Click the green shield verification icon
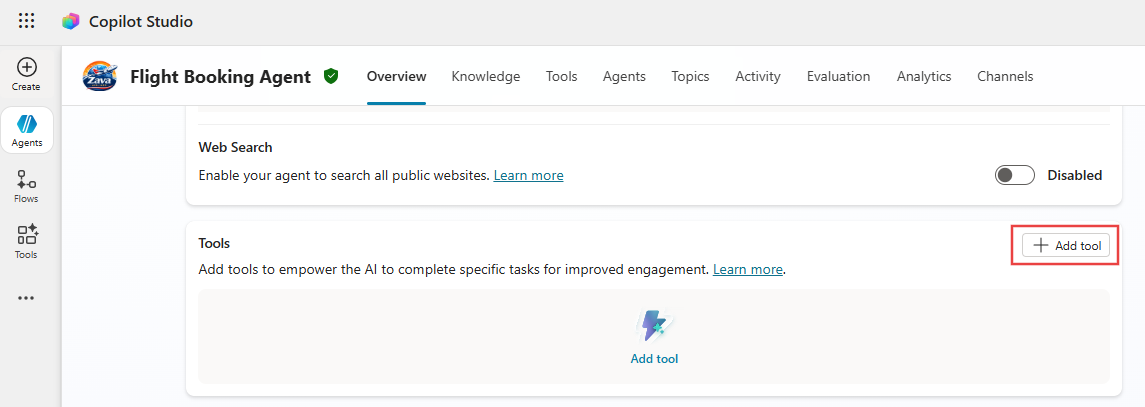The image size is (1145, 407). pyautogui.click(x=332, y=76)
